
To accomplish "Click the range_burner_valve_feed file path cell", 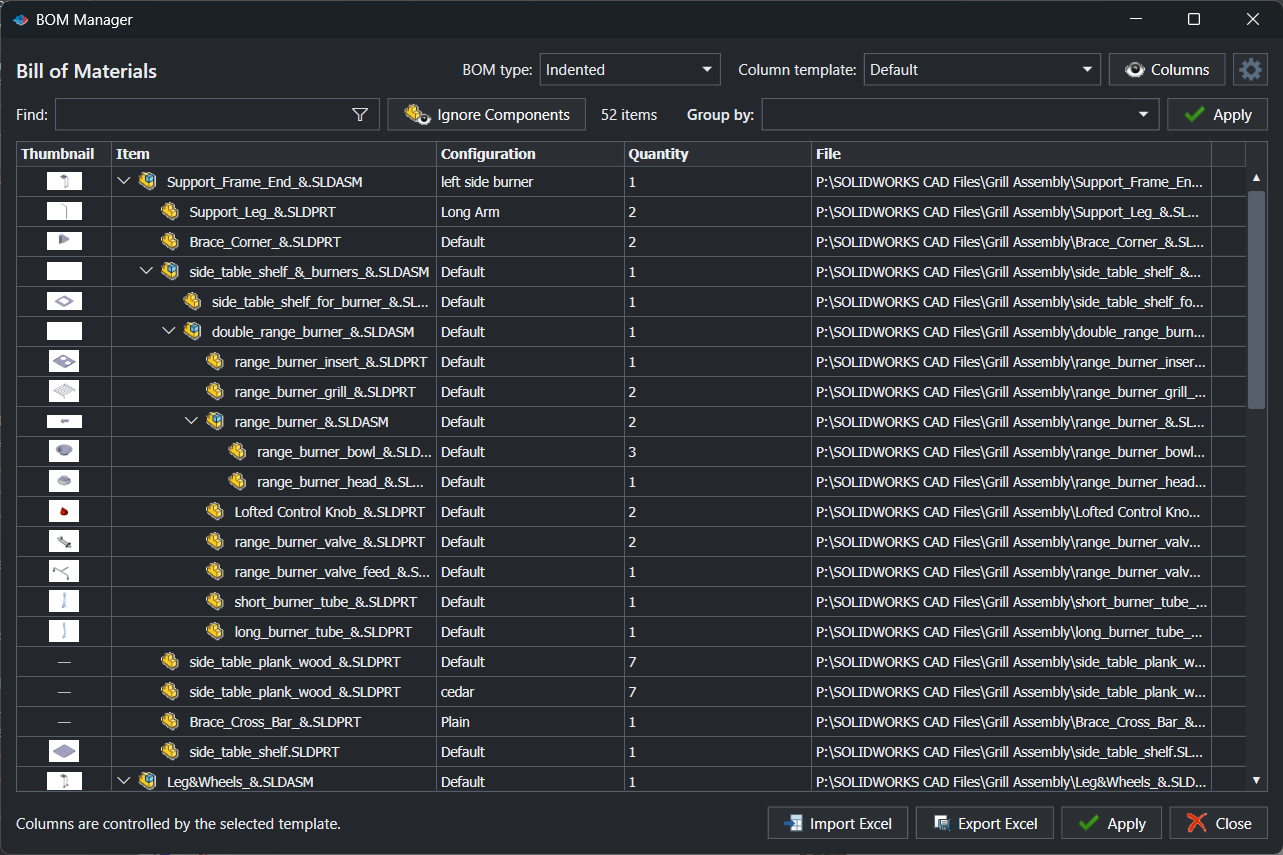I will pyautogui.click(x=1011, y=572).
